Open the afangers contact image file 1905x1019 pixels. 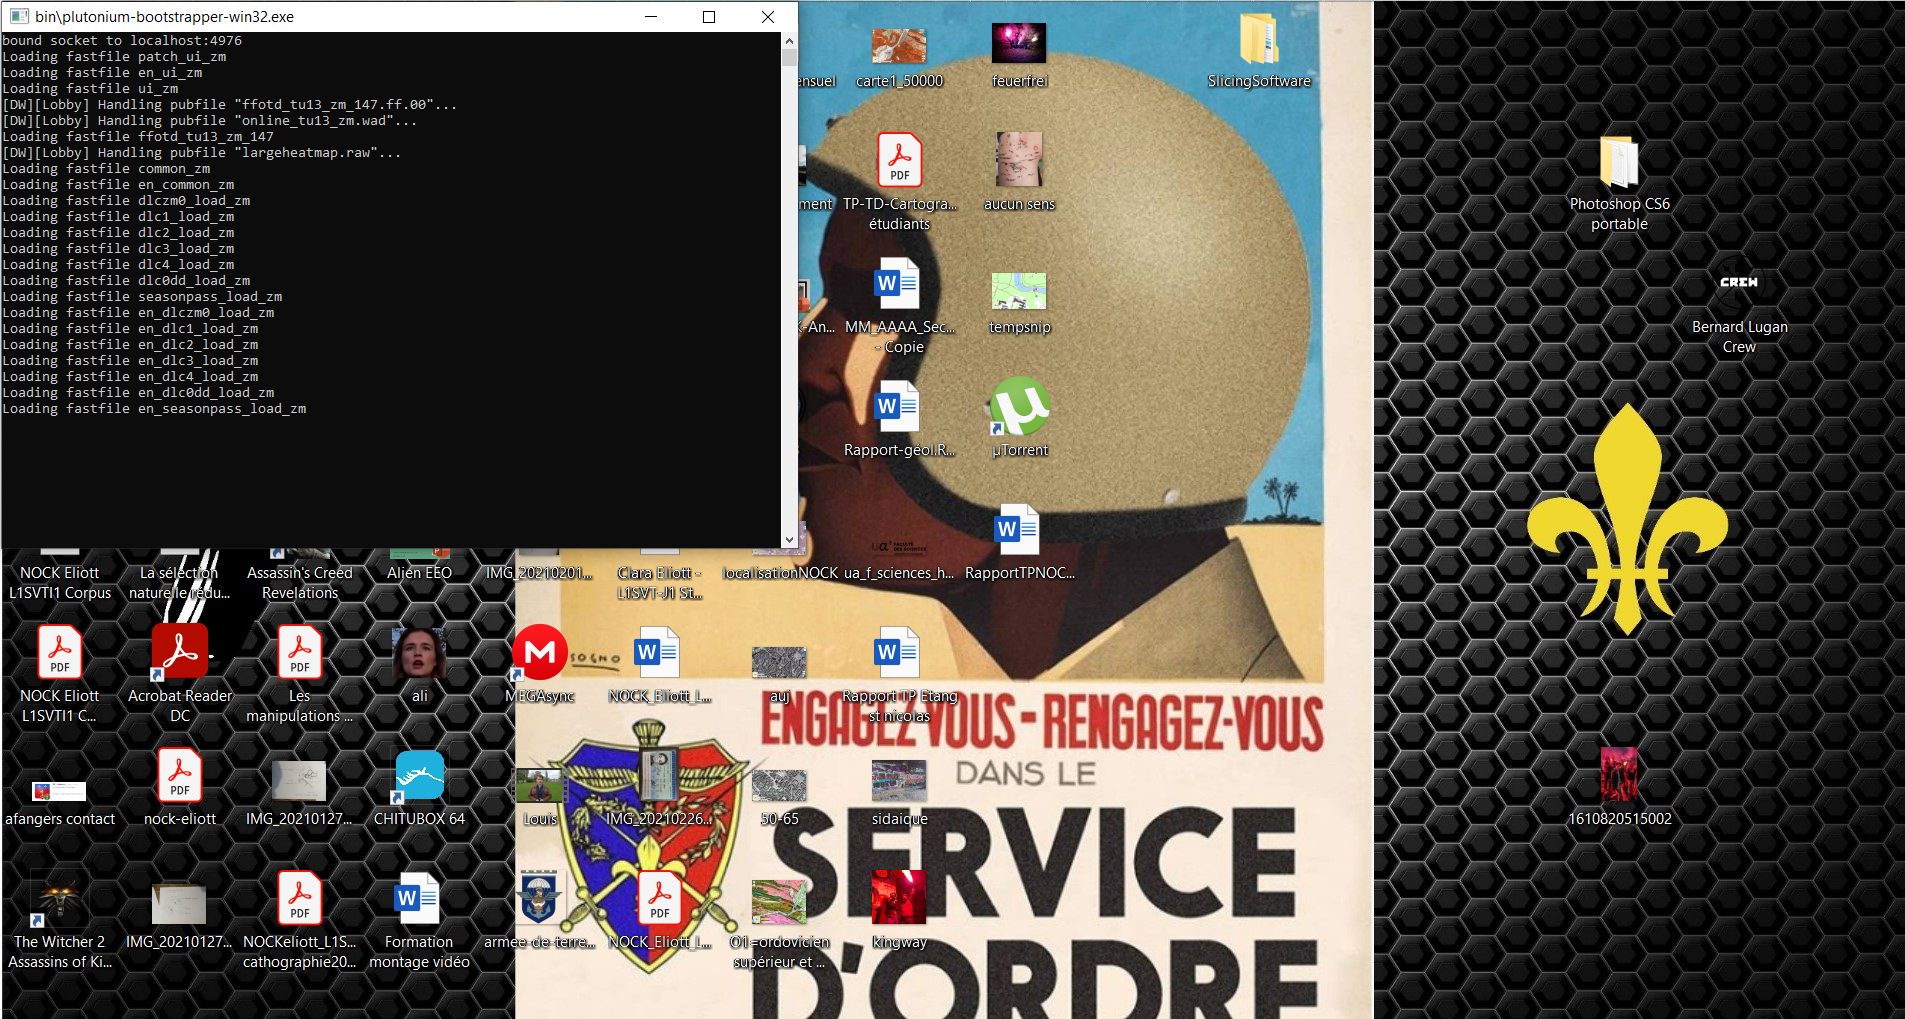(59, 791)
